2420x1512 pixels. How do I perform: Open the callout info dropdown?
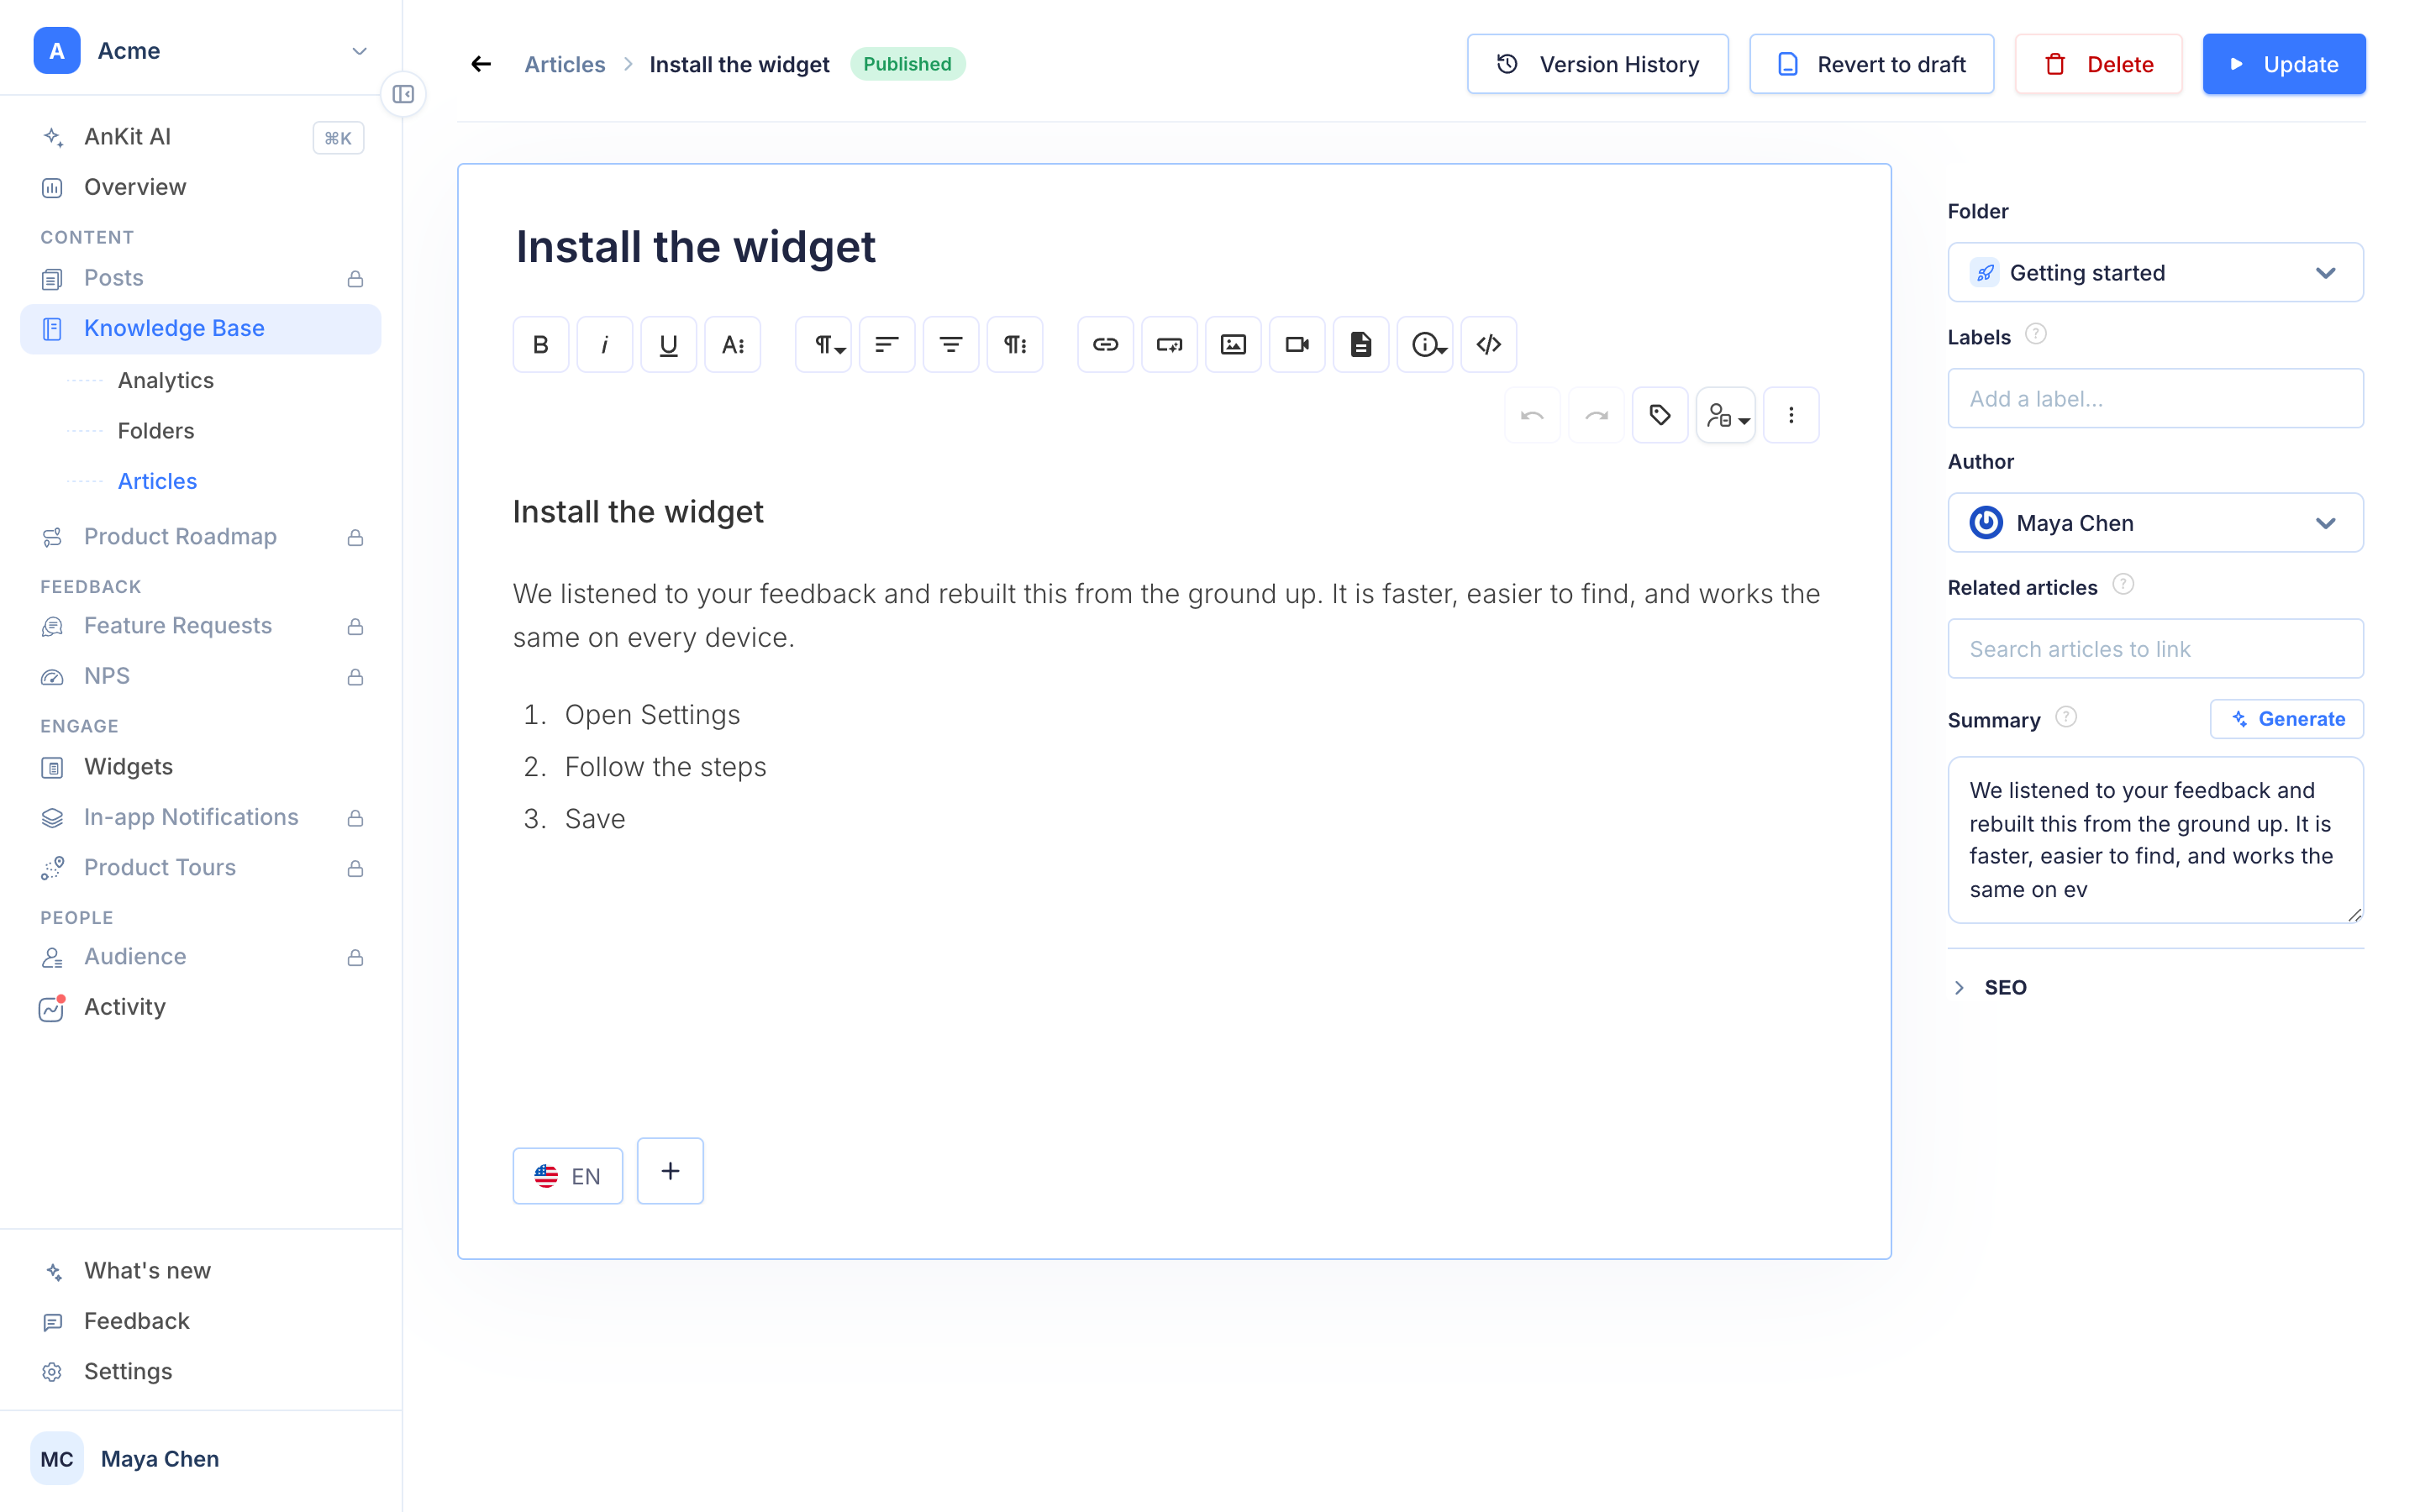[1425, 344]
